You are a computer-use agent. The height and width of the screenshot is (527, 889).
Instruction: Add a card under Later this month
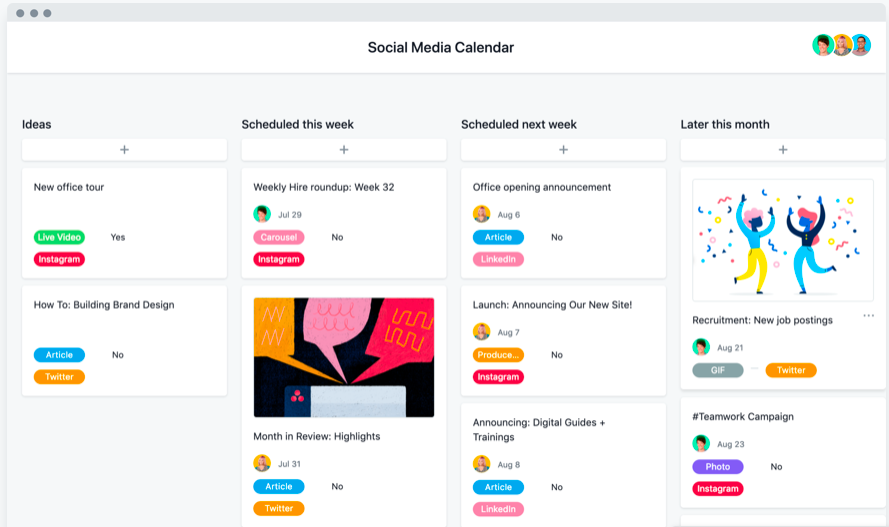point(783,150)
